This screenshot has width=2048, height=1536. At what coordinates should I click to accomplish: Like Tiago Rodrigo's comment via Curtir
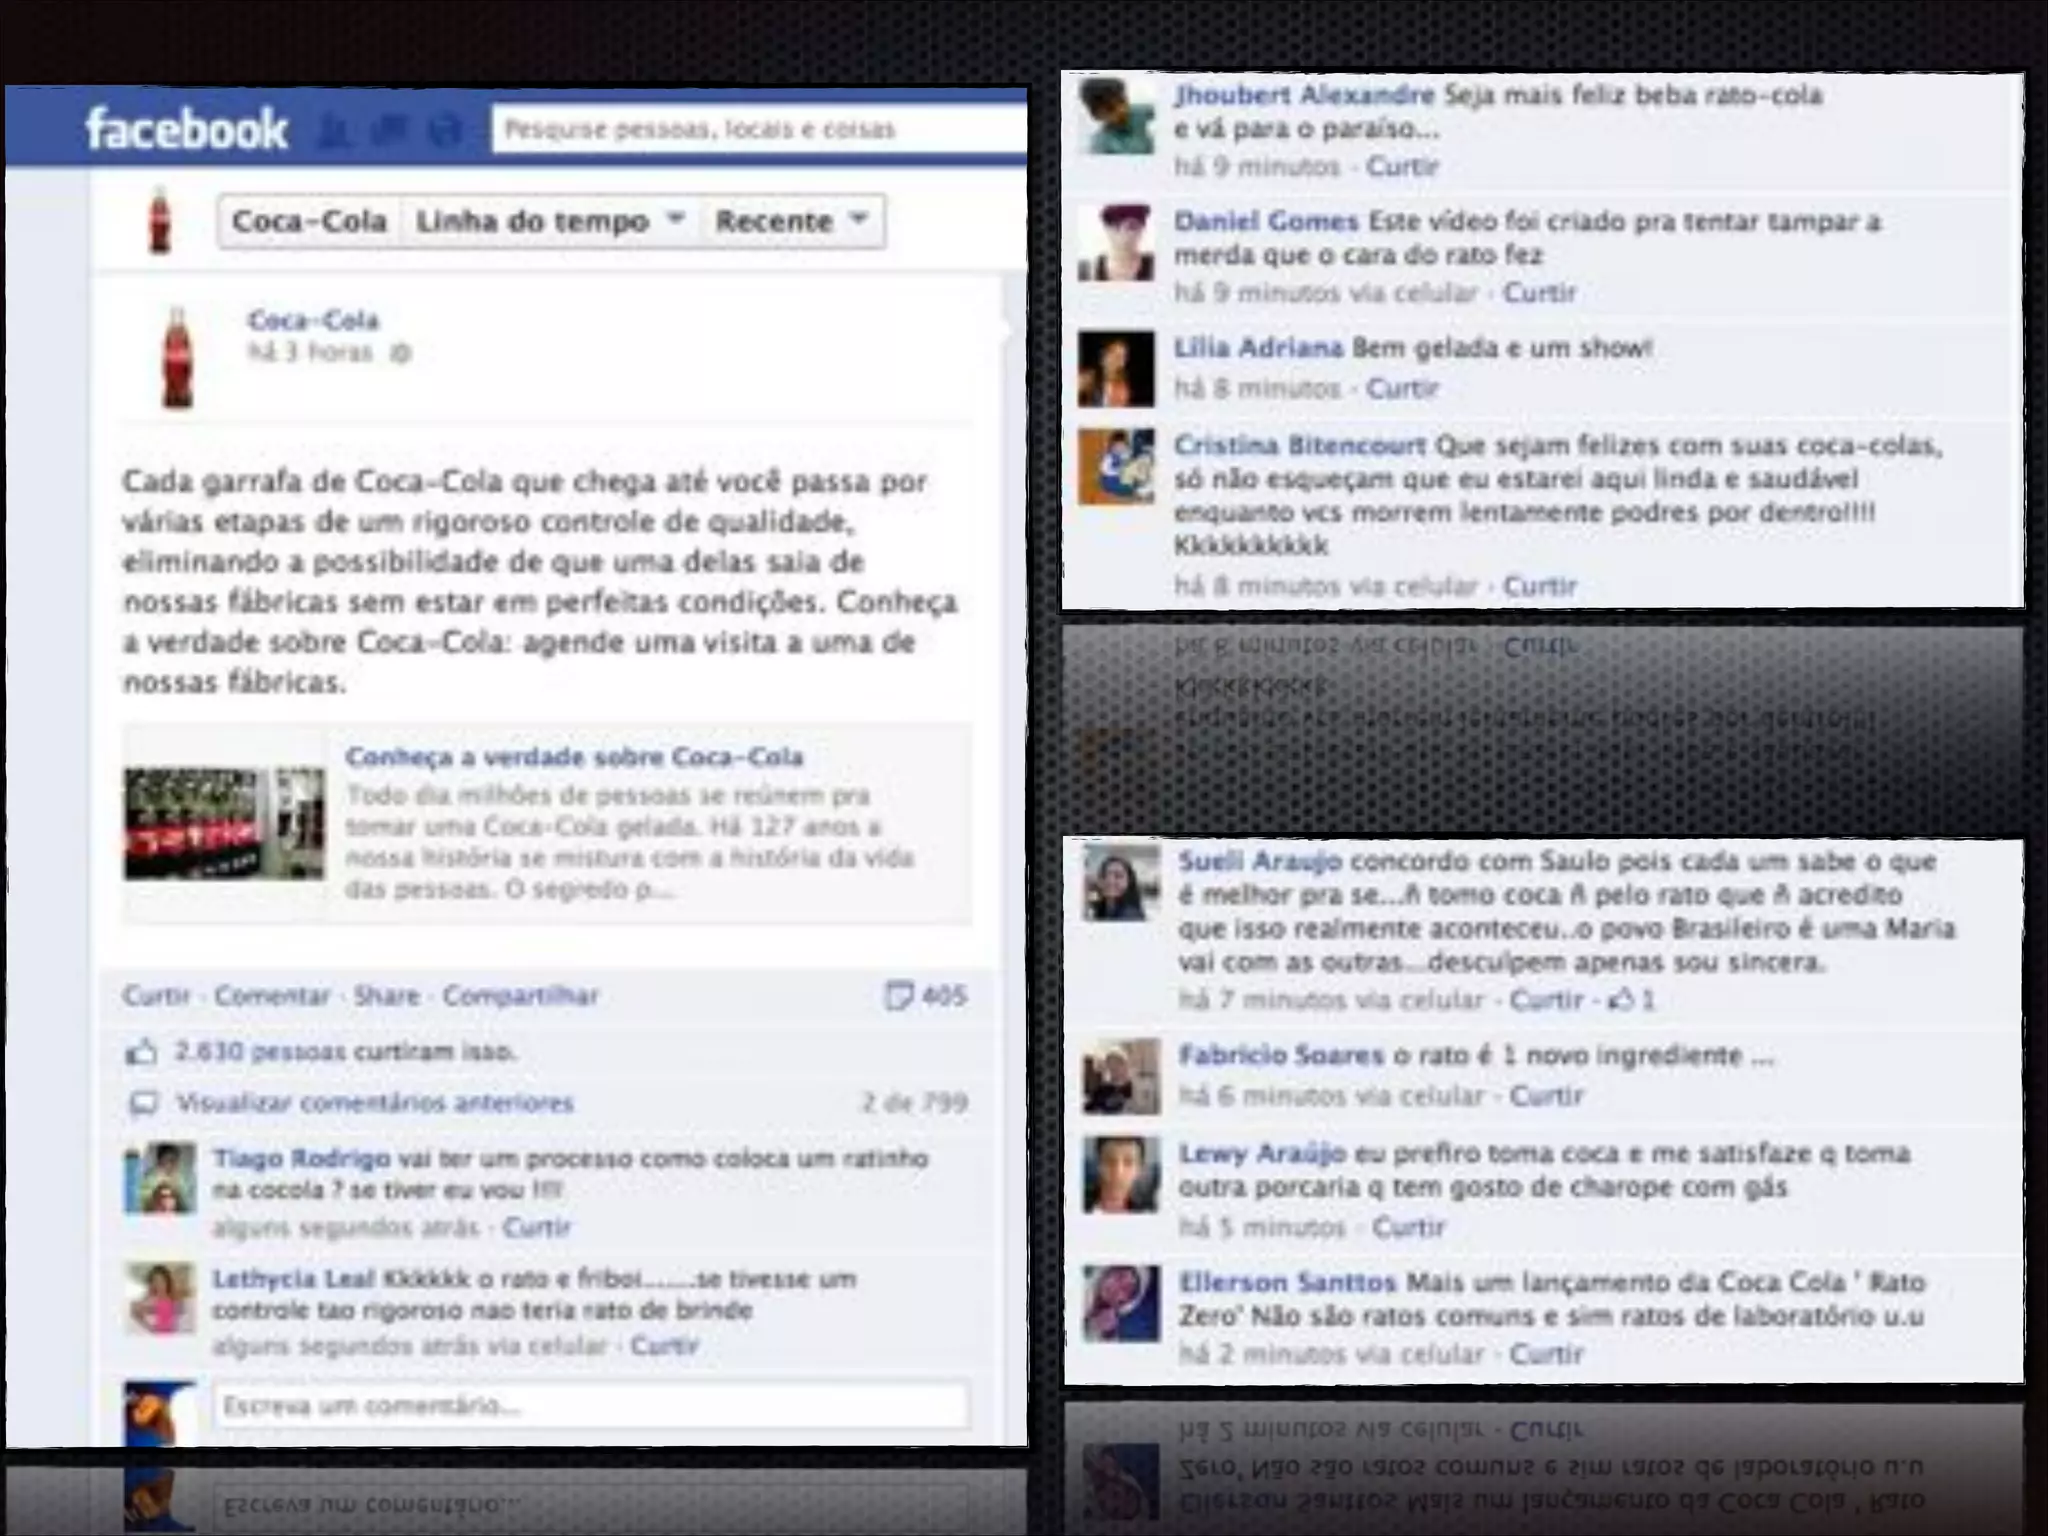click(x=536, y=1227)
